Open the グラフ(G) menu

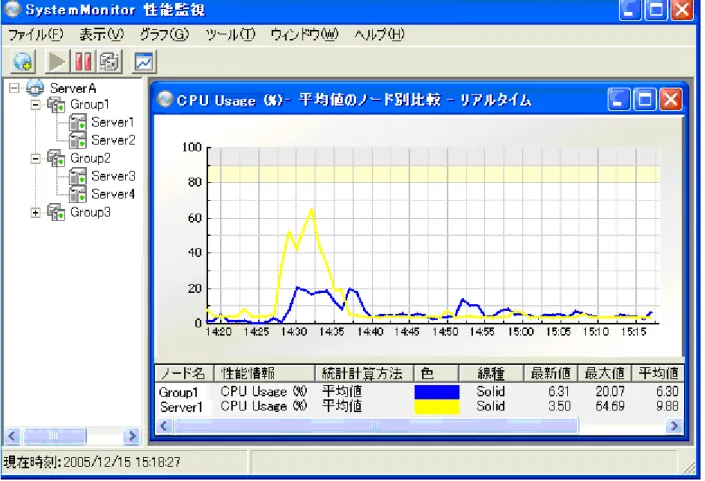click(x=164, y=35)
